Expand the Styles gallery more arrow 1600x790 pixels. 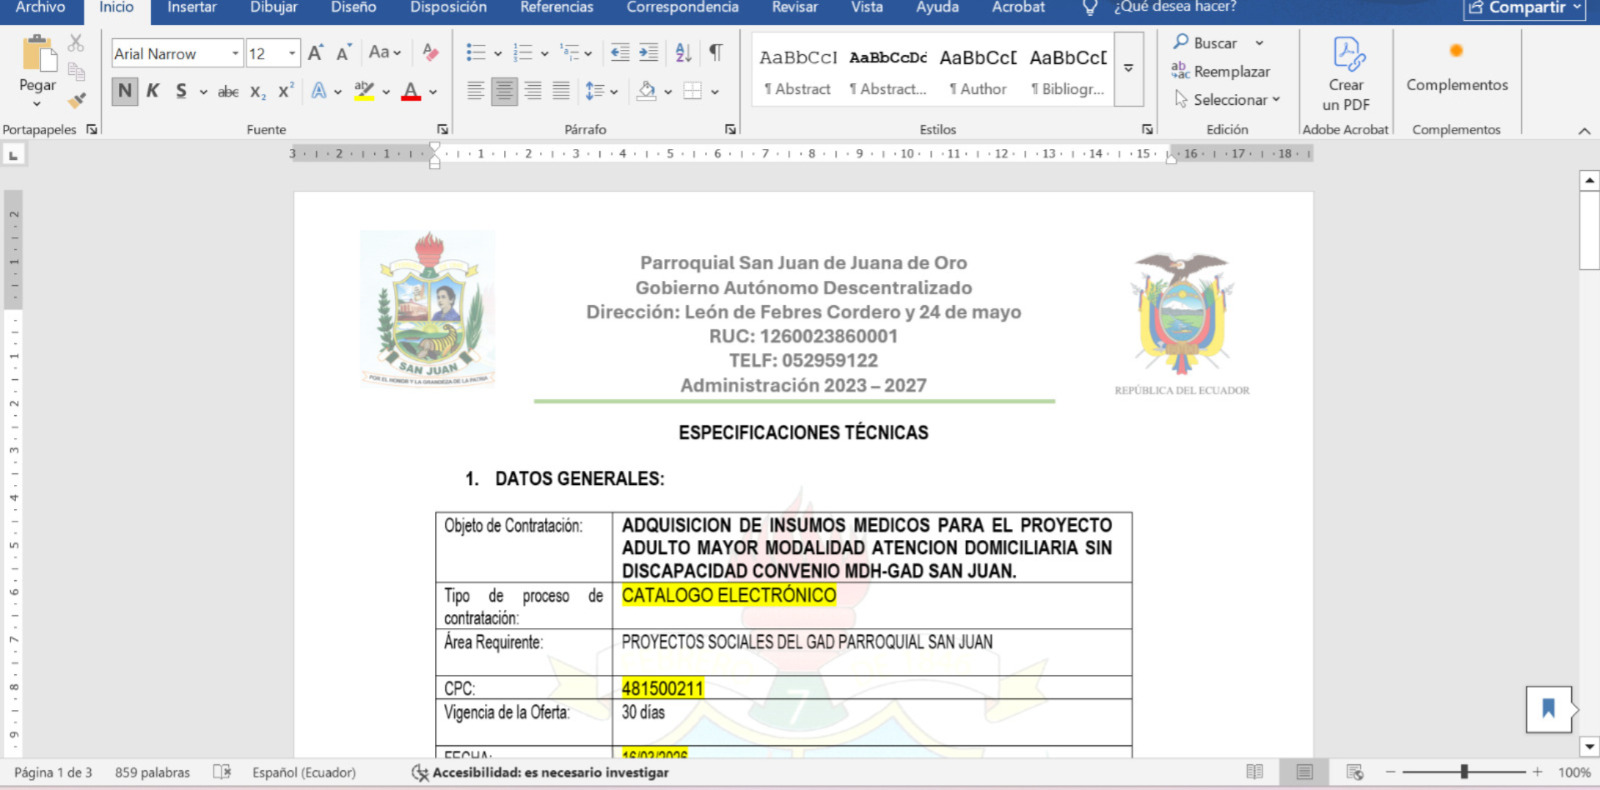1128,69
